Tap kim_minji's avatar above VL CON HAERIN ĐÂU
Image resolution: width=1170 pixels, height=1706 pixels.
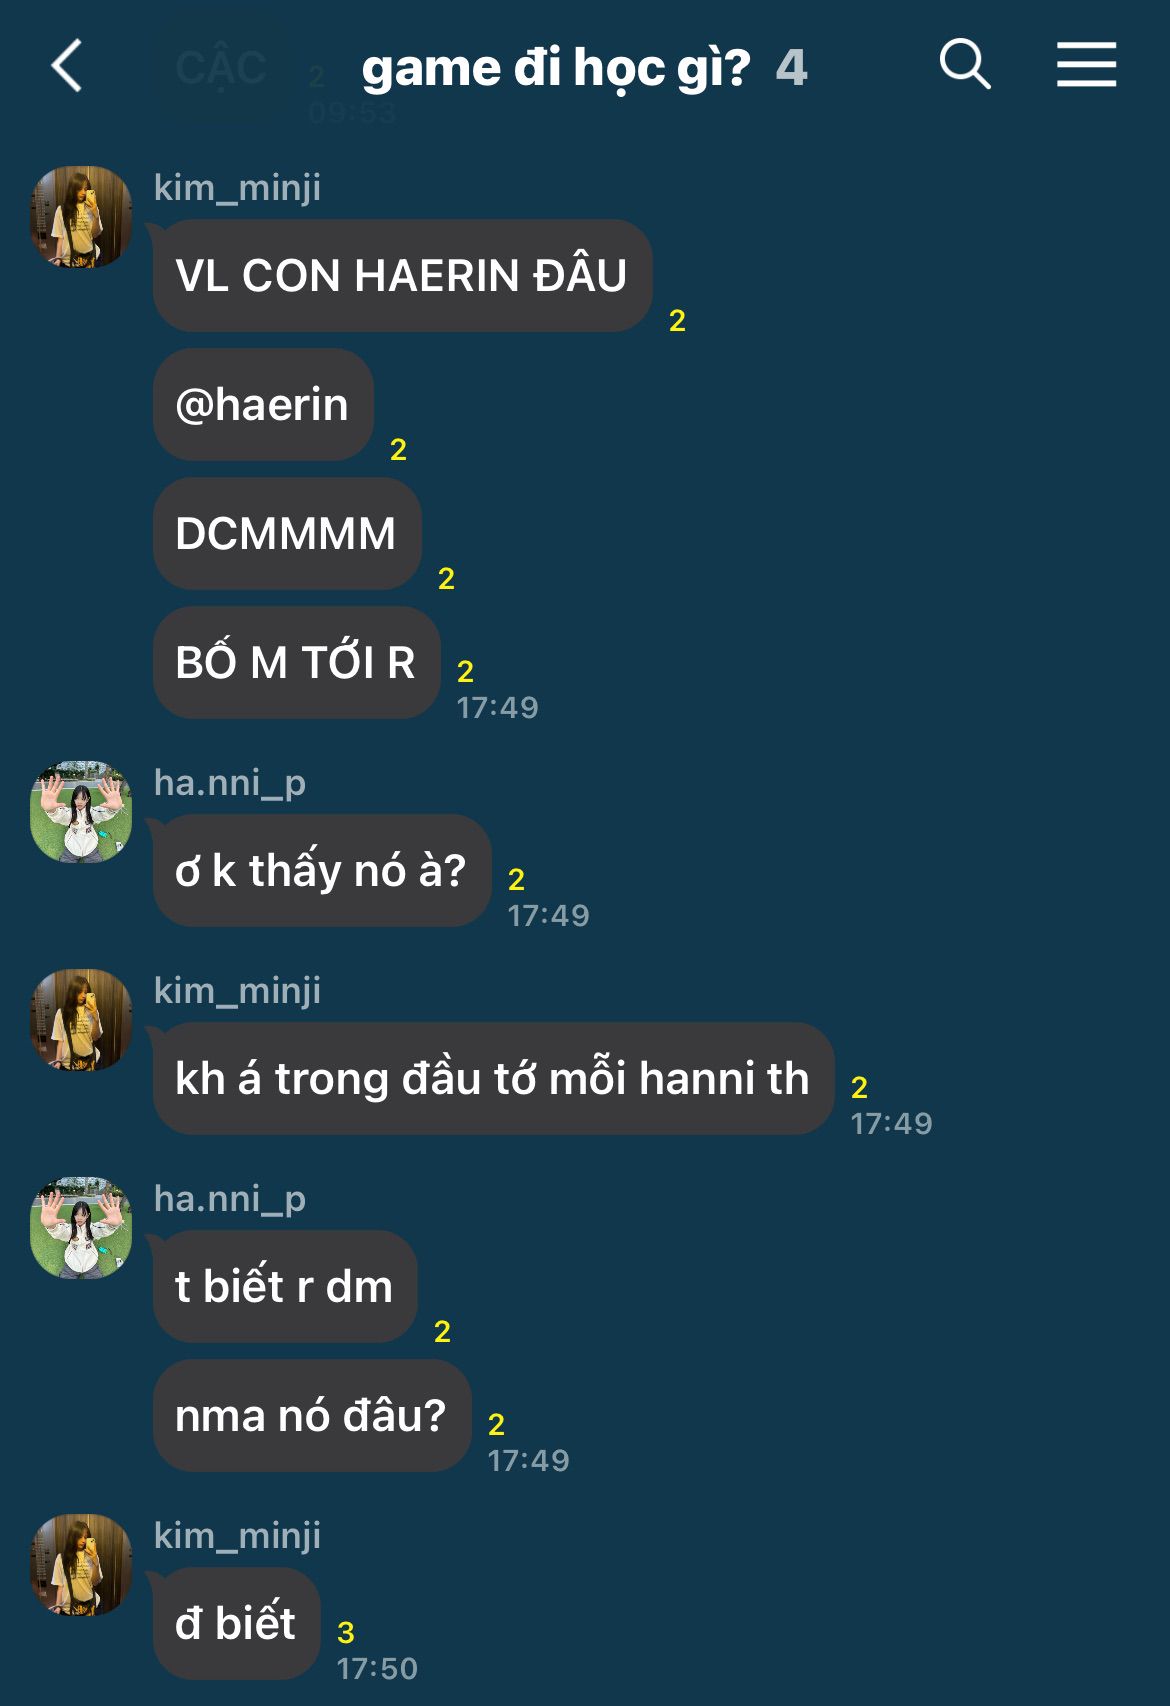81,216
